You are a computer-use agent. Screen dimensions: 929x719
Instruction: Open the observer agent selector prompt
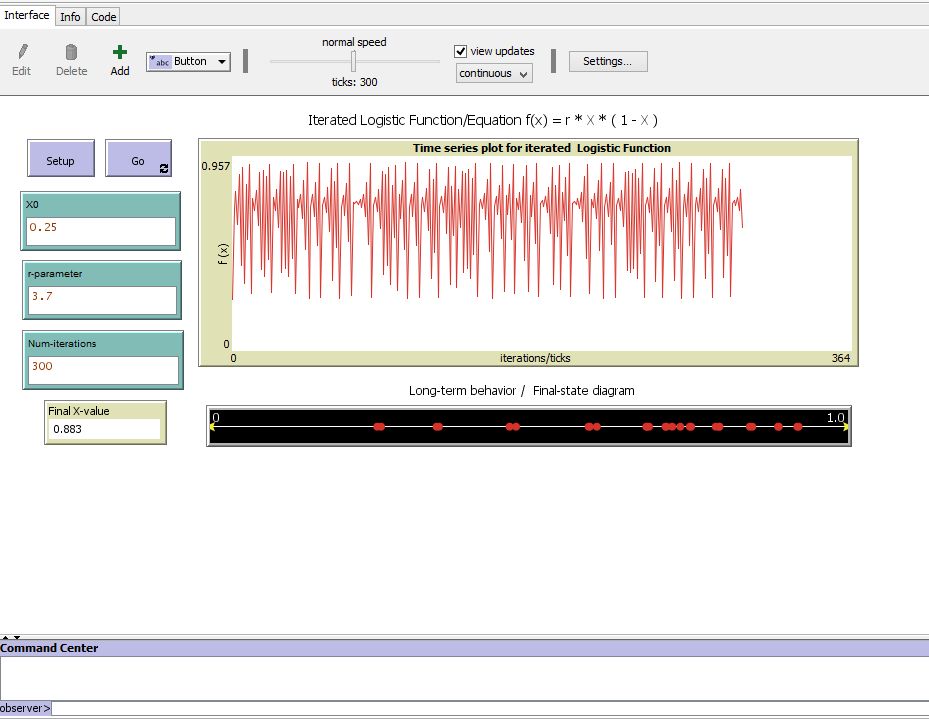tap(25, 708)
